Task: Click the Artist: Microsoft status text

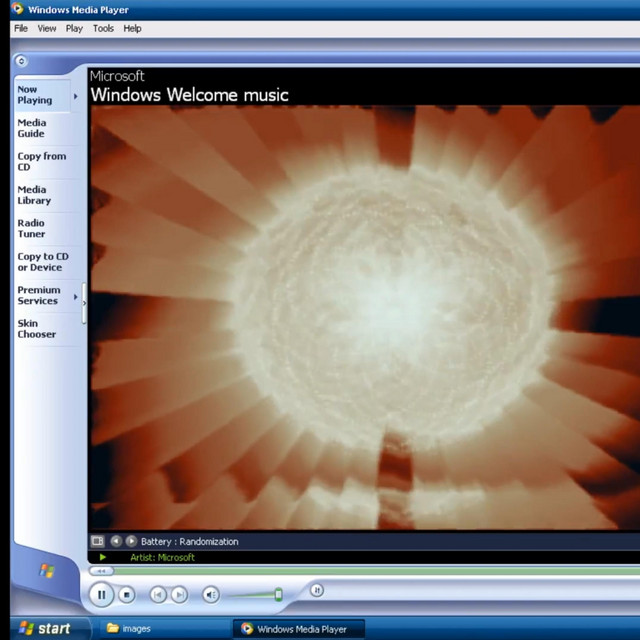Action: [x=162, y=558]
